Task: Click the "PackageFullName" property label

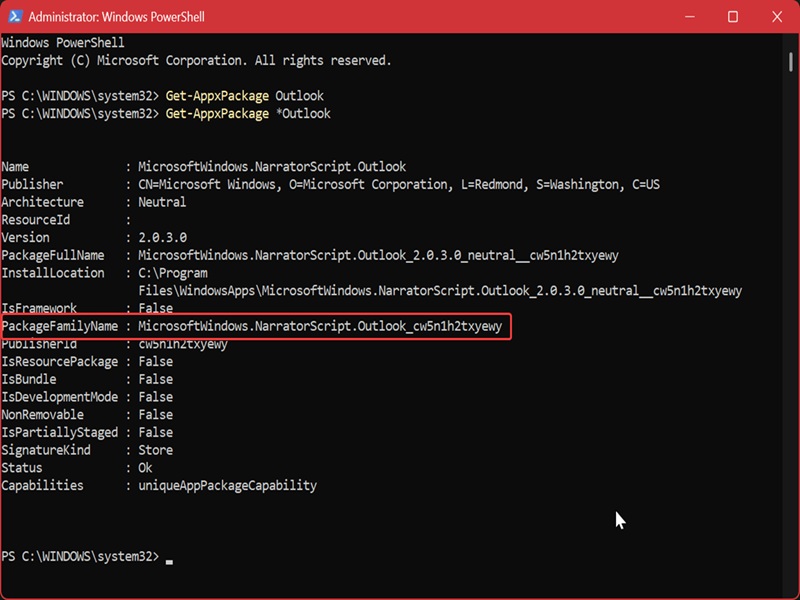Action: pyautogui.click(x=53, y=255)
